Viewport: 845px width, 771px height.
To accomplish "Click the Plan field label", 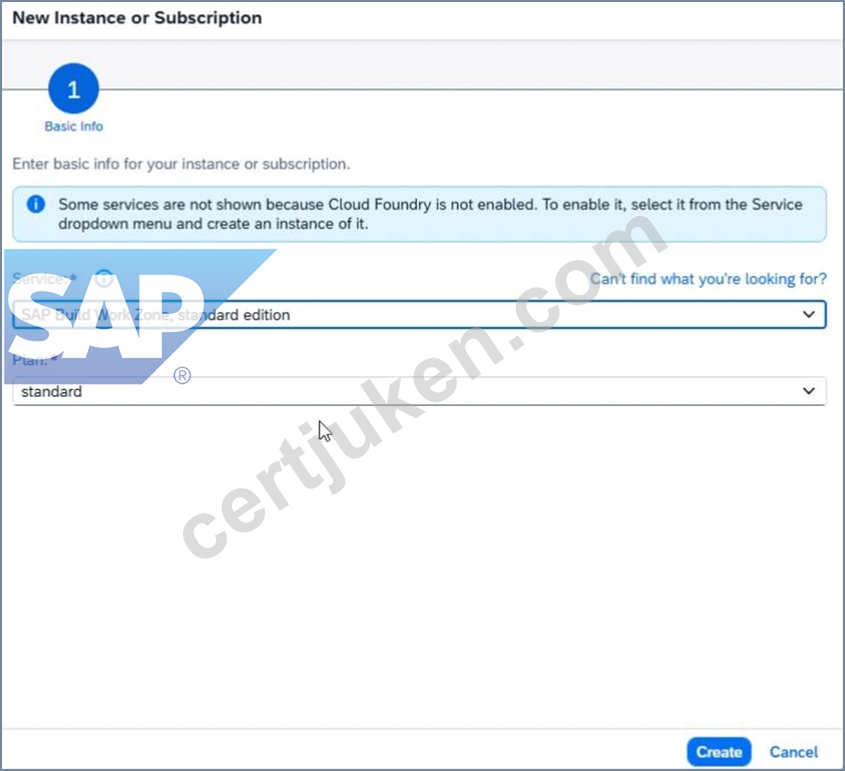I will (35, 360).
